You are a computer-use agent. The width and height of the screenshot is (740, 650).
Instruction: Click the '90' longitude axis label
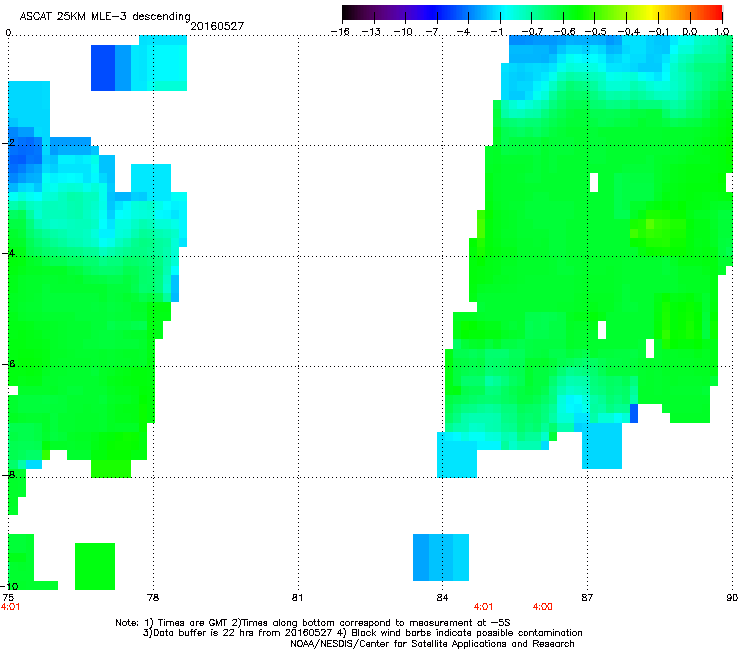coord(732,598)
